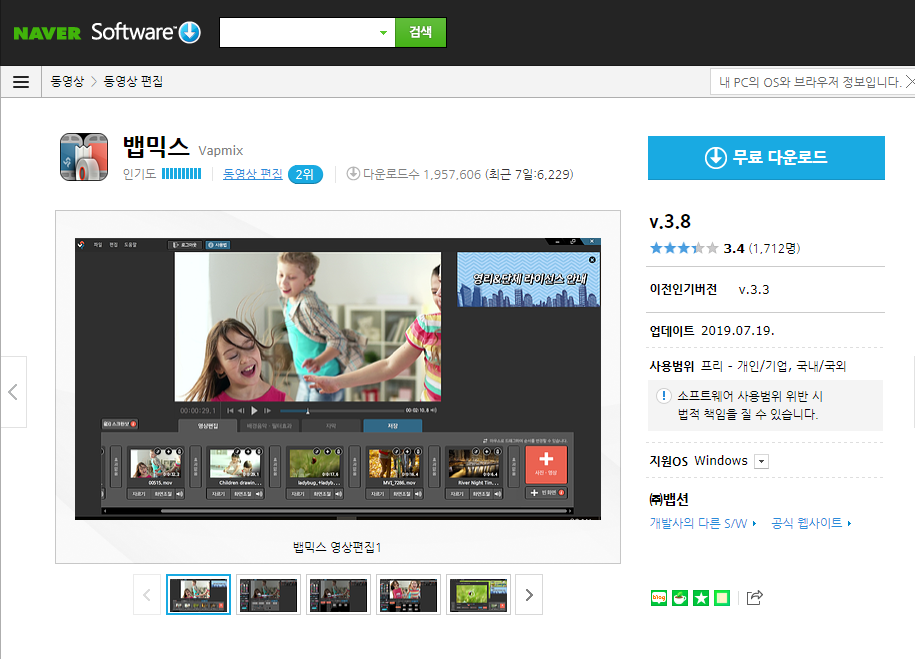915x659 pixels.
Task: Click the green memo share icon
Action: click(722, 598)
